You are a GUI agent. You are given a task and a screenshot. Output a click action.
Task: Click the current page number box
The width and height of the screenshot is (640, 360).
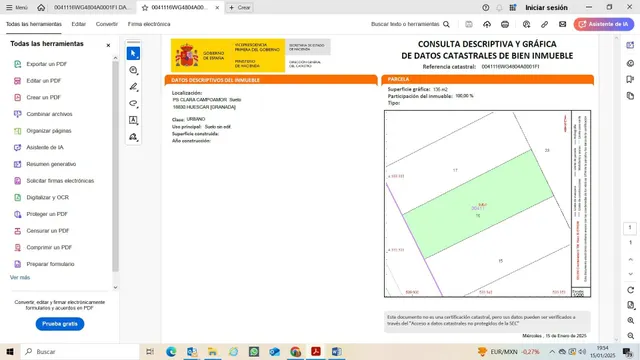click(x=630, y=228)
